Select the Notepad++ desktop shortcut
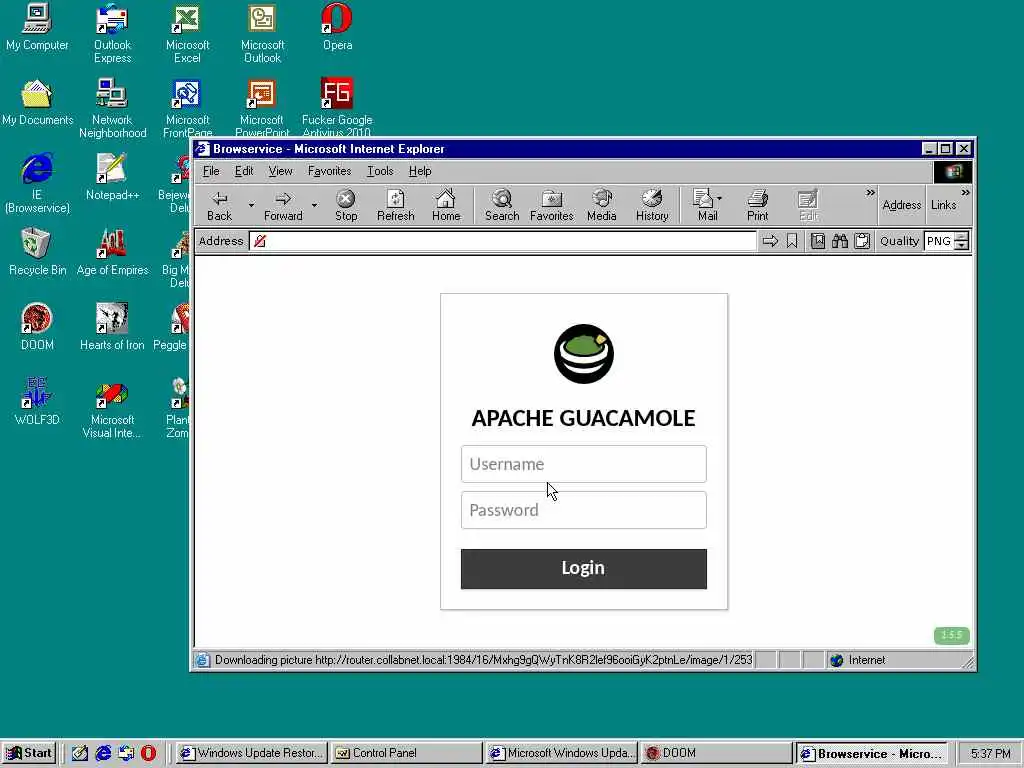The image size is (1024, 768). click(x=112, y=177)
